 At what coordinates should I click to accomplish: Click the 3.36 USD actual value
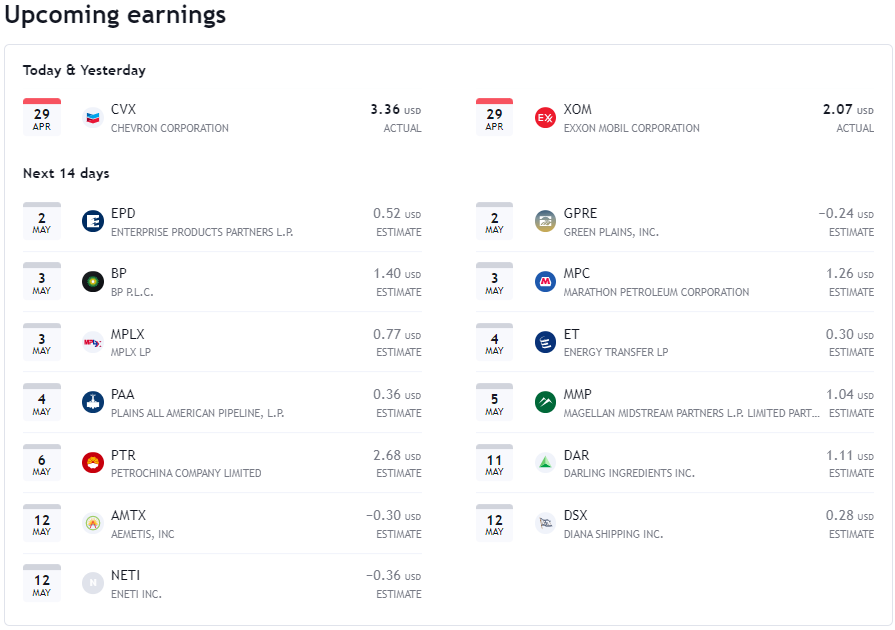tap(396, 110)
